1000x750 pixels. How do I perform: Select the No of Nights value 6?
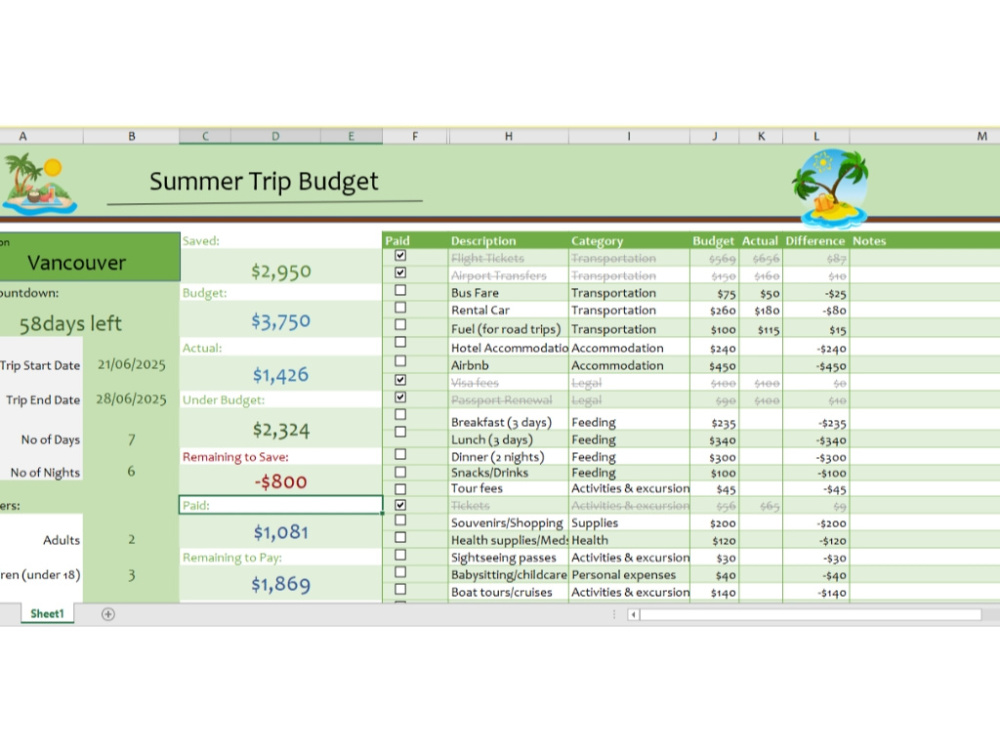(x=131, y=471)
